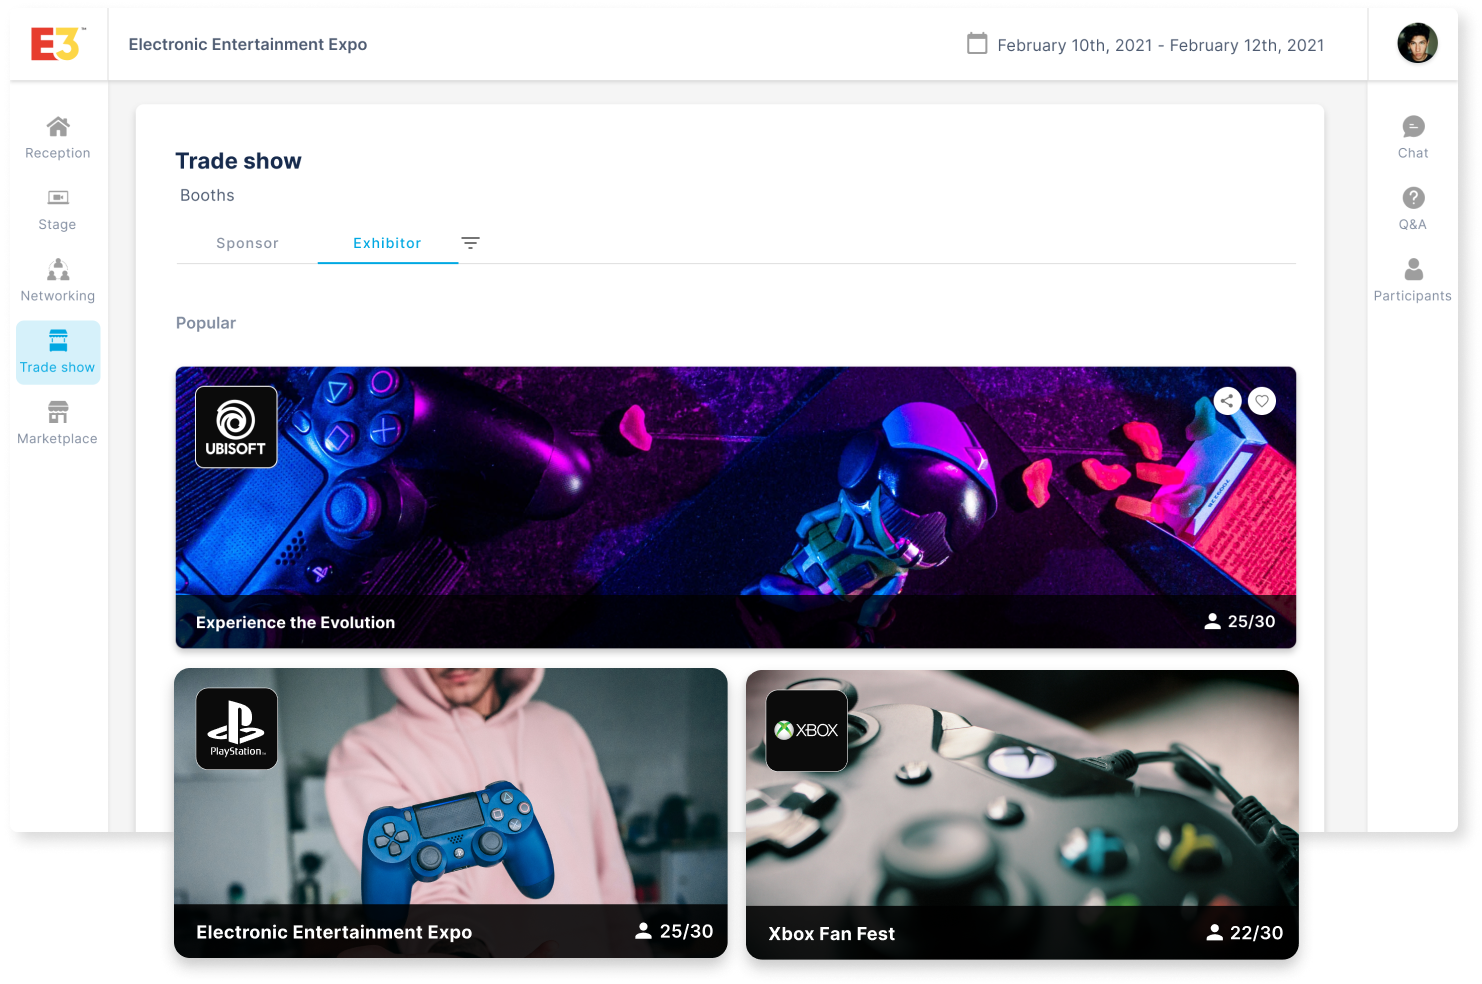Screen dimensions: 1482x984
Task: Open the Reception home icon
Action: (58, 126)
